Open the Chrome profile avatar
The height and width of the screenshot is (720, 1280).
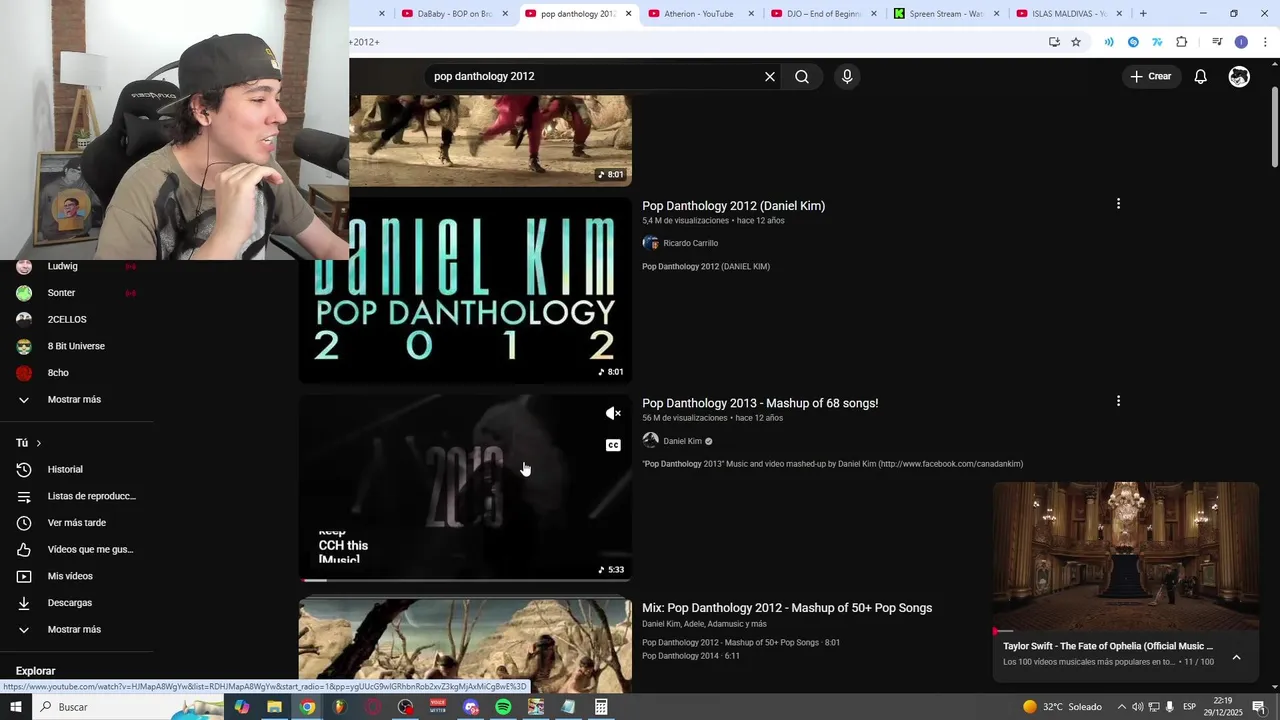1241,42
